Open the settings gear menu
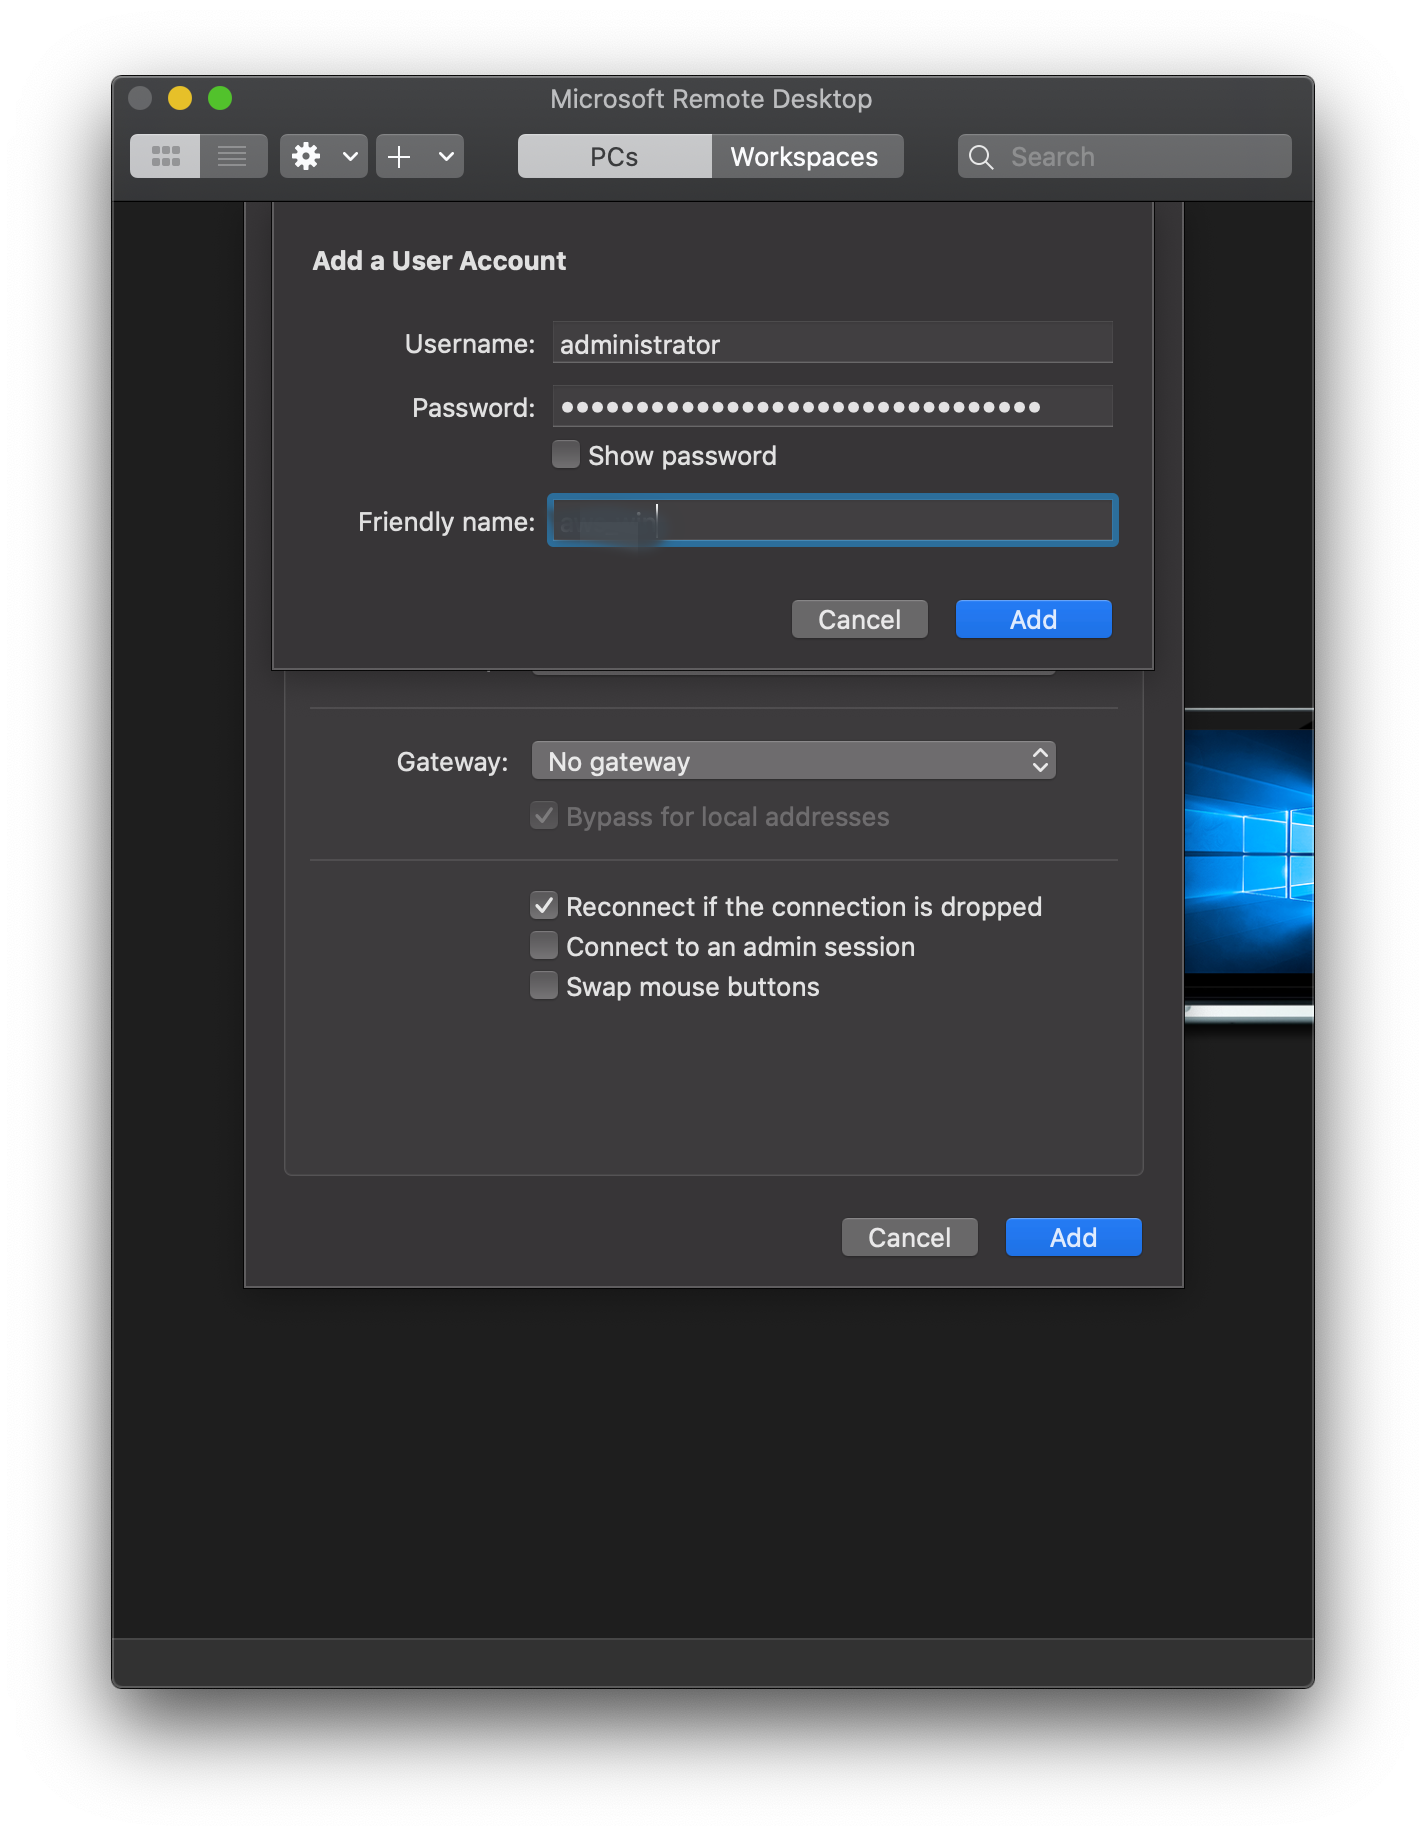The width and height of the screenshot is (1426, 1836). click(306, 156)
